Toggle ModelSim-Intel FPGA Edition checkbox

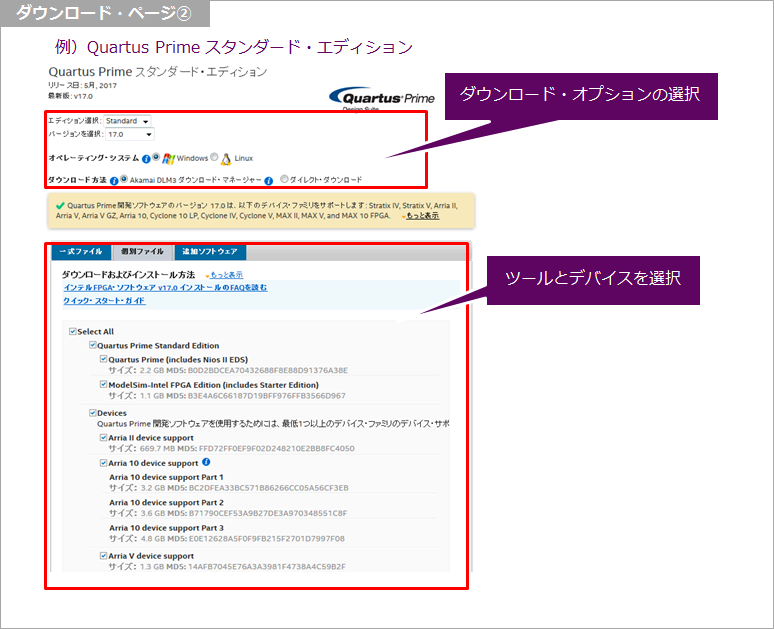[103, 384]
